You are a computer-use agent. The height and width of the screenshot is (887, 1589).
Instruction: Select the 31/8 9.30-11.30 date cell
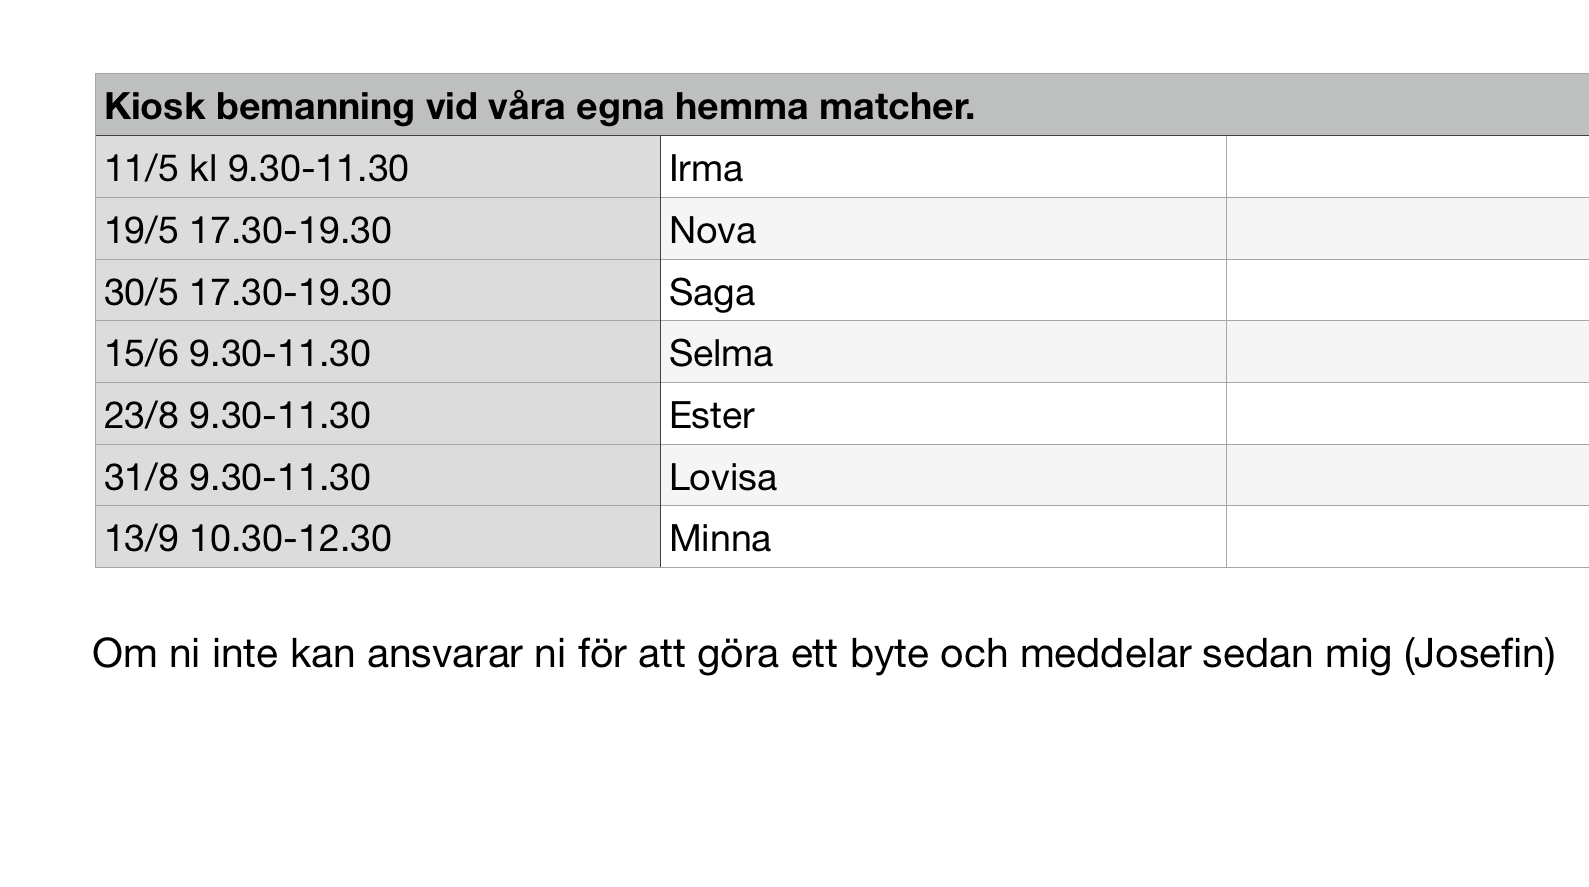[377, 477]
